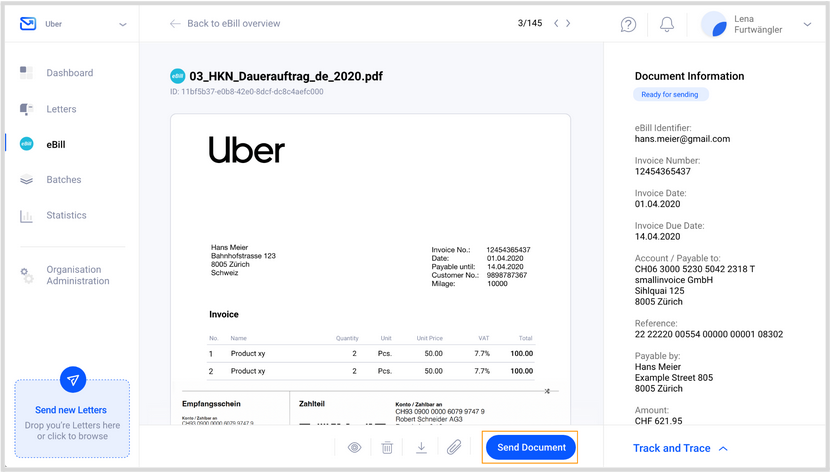Screen dimensions: 832x475
Task: Click eBill identifier hans.meier@gmail.com
Action: 682,140
